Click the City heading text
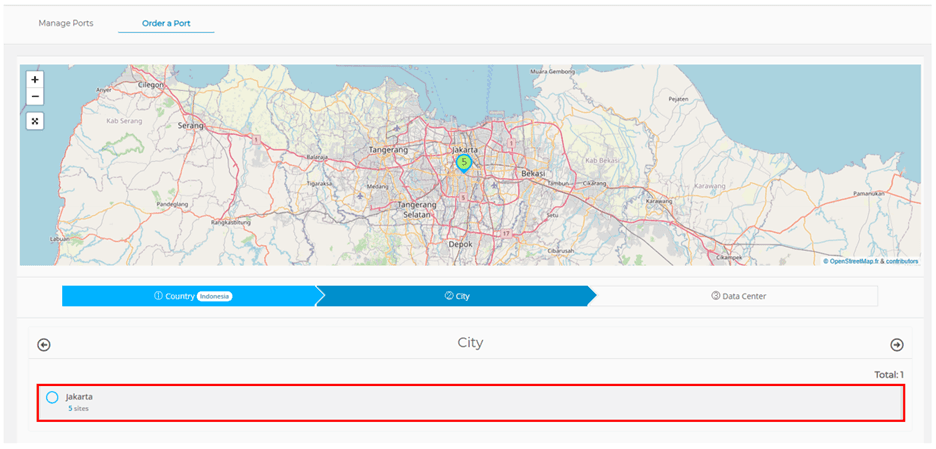Viewport: 936px width, 449px height. pos(470,343)
